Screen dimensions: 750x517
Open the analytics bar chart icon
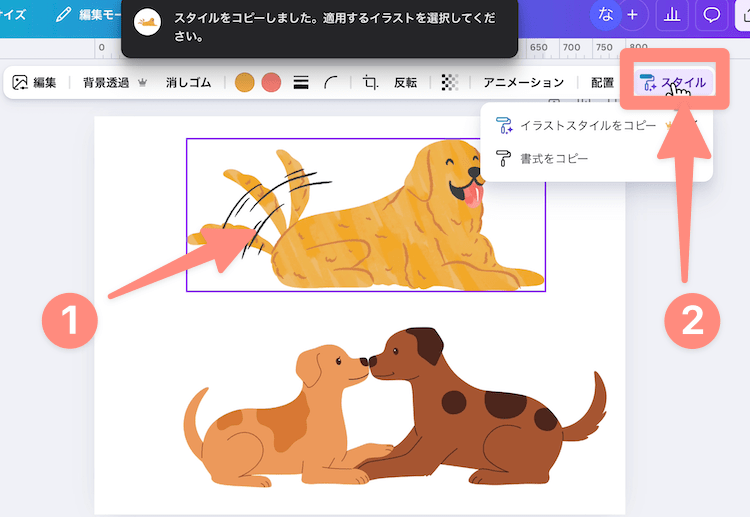pyautogui.click(x=672, y=15)
